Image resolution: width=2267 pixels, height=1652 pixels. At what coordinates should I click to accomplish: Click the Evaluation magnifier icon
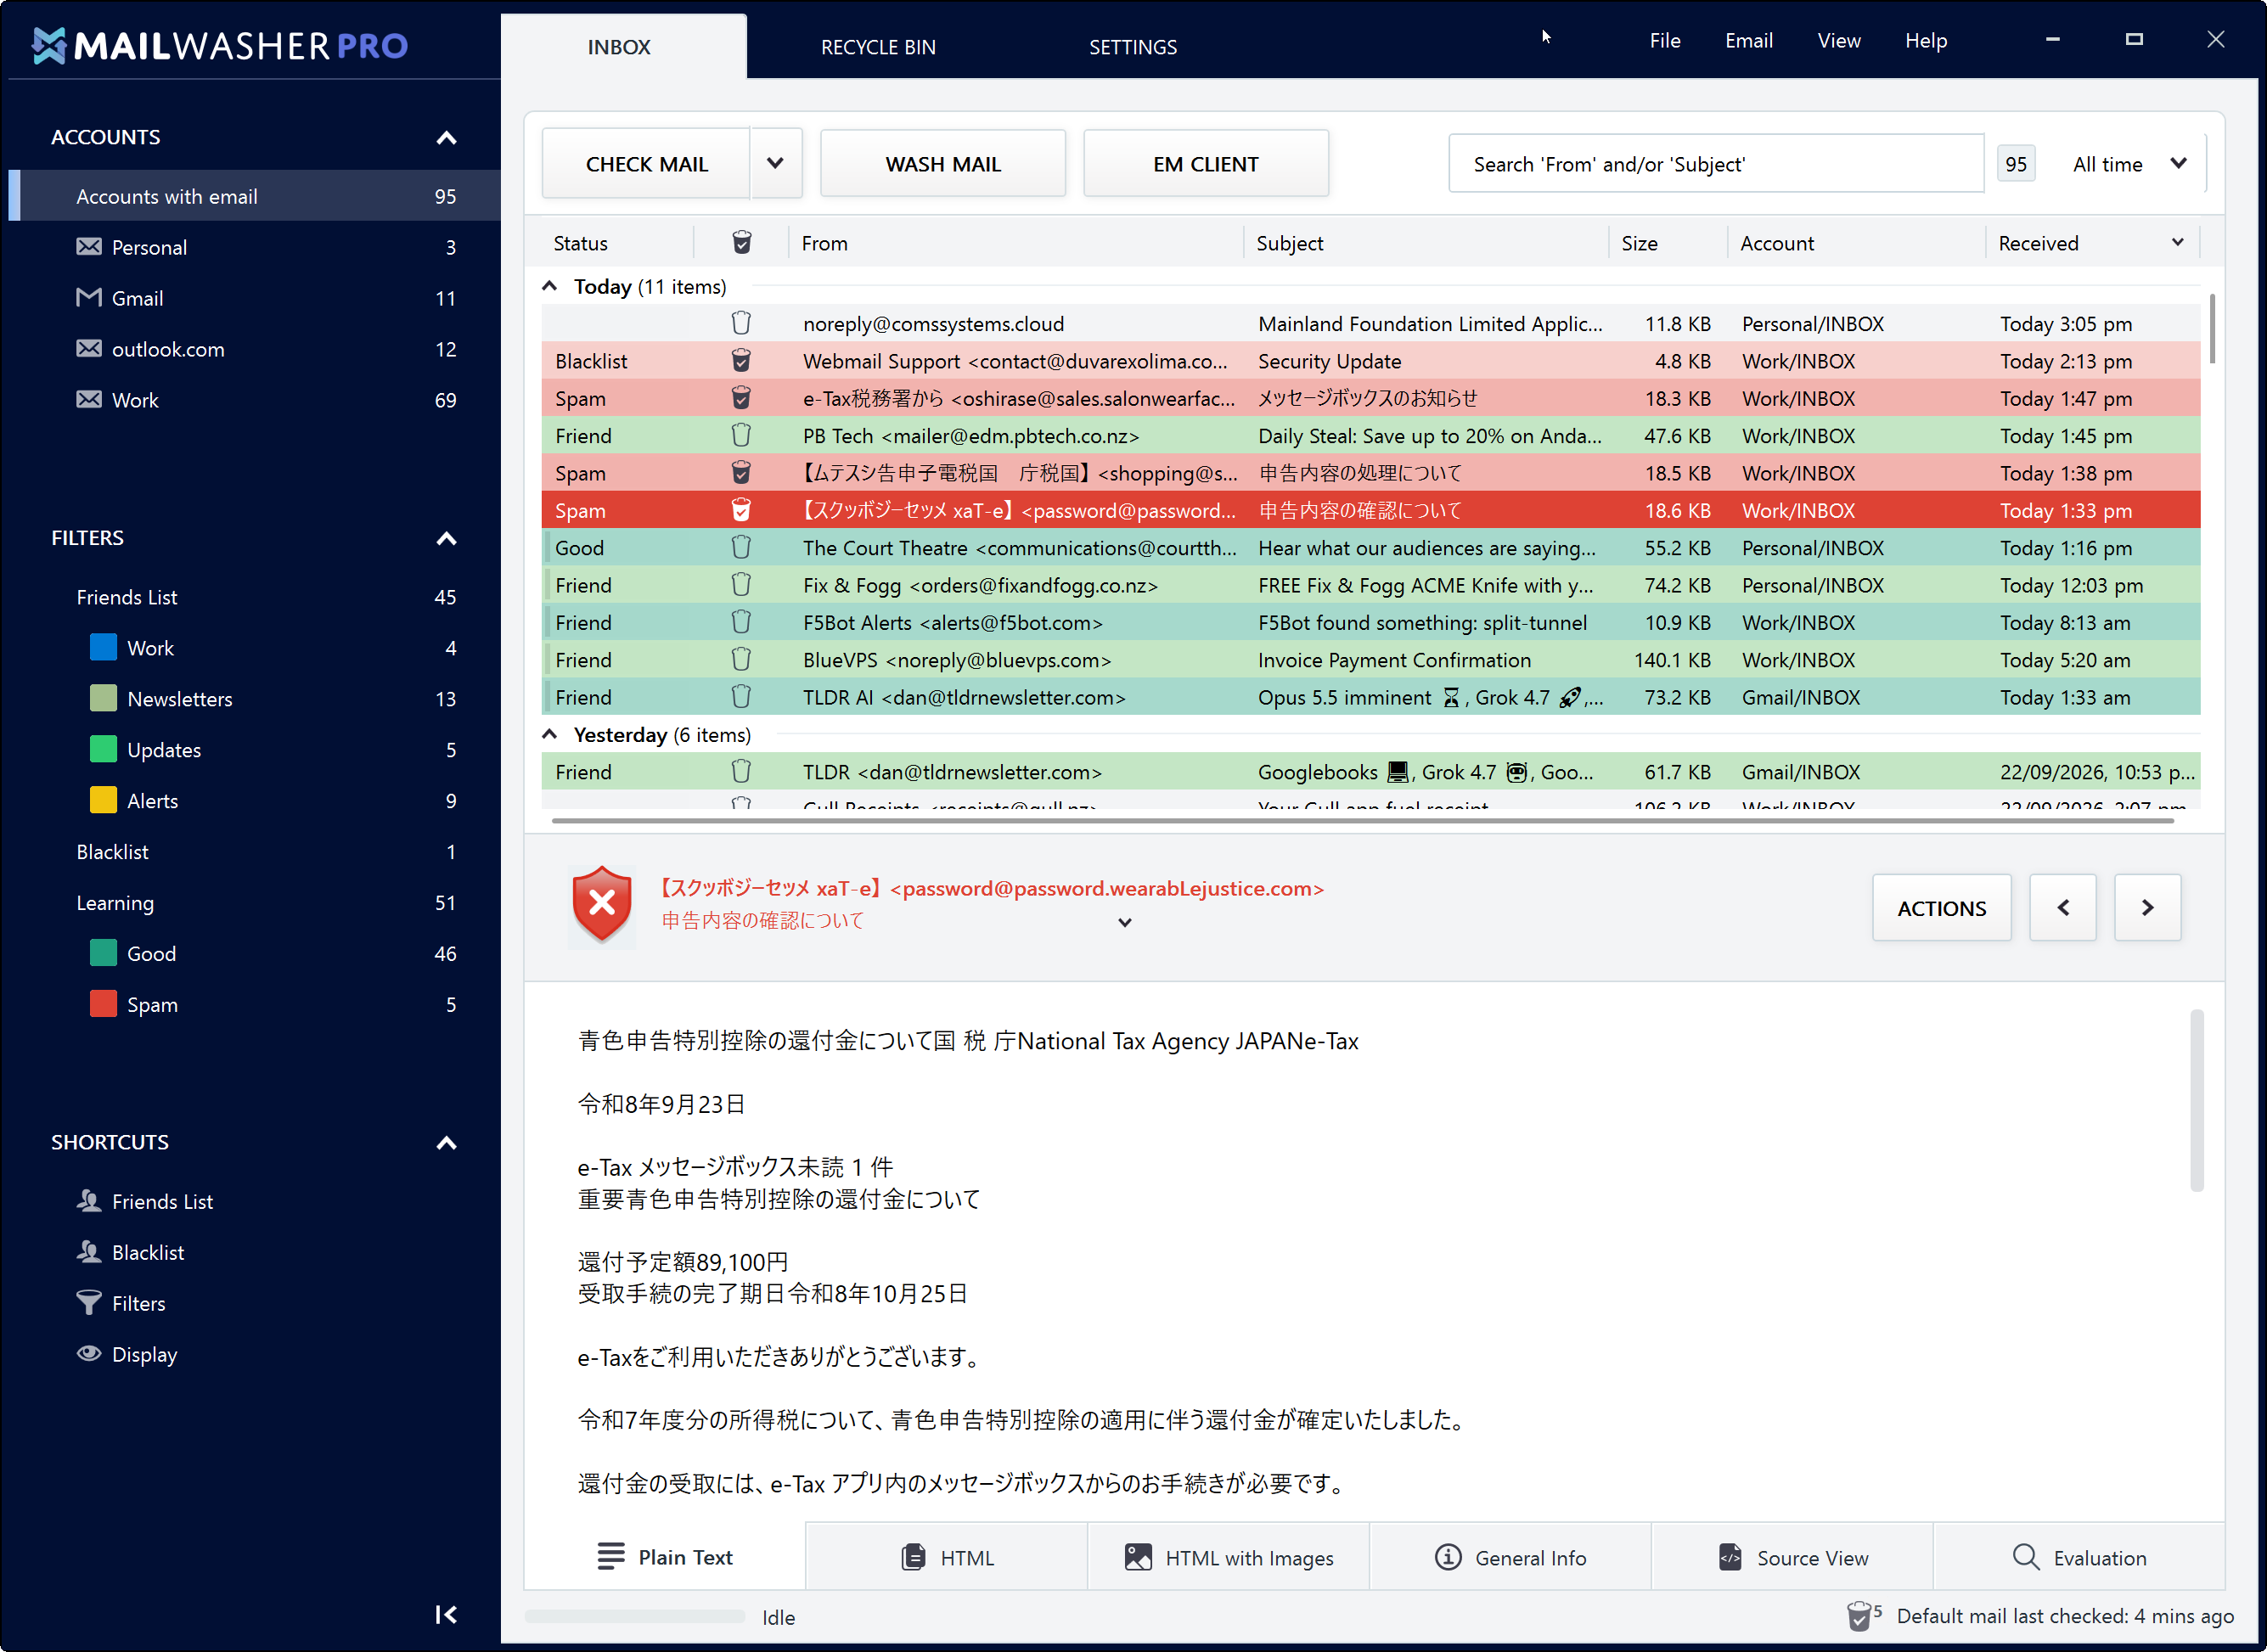[2026, 1557]
